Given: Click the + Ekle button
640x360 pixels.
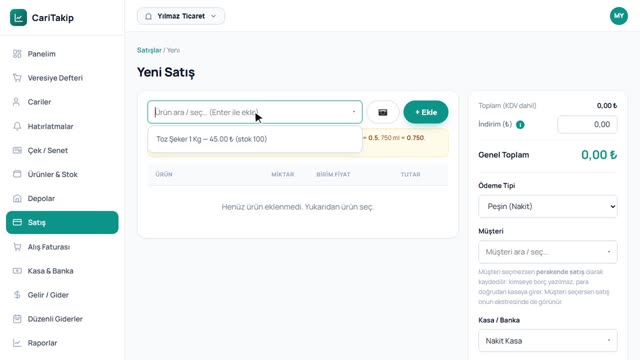Looking at the screenshot, I should pos(426,112).
